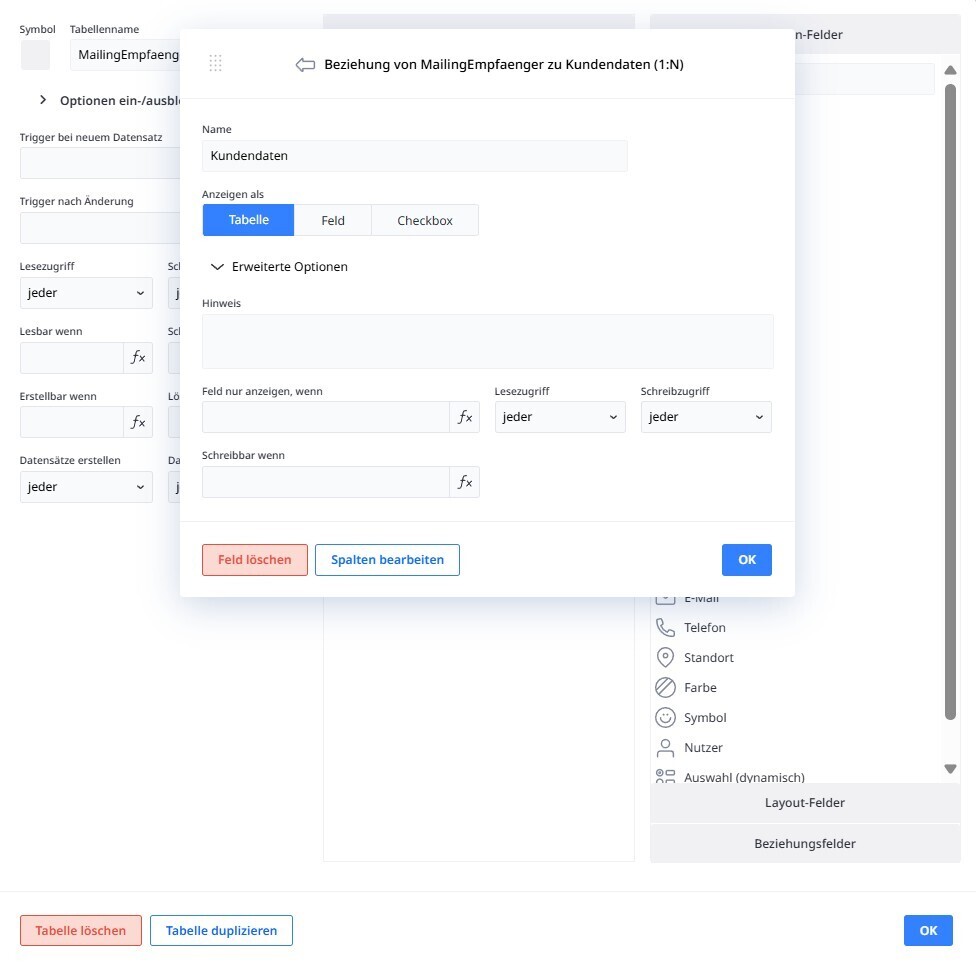Select 'Checkbox' display option
The height and width of the screenshot is (963, 976).
425,220
